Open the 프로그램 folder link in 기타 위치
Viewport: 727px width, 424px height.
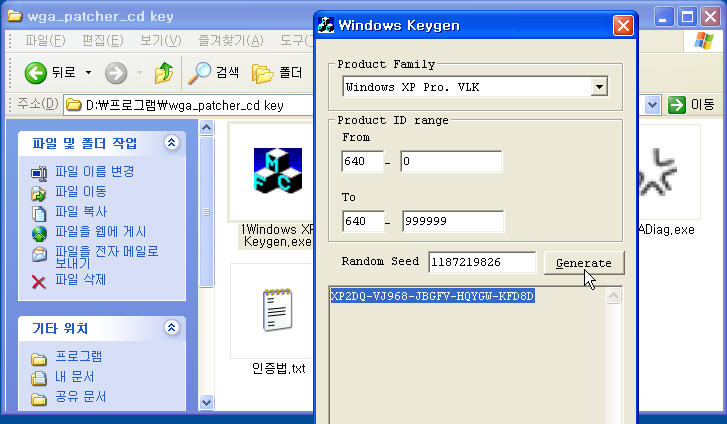78,356
